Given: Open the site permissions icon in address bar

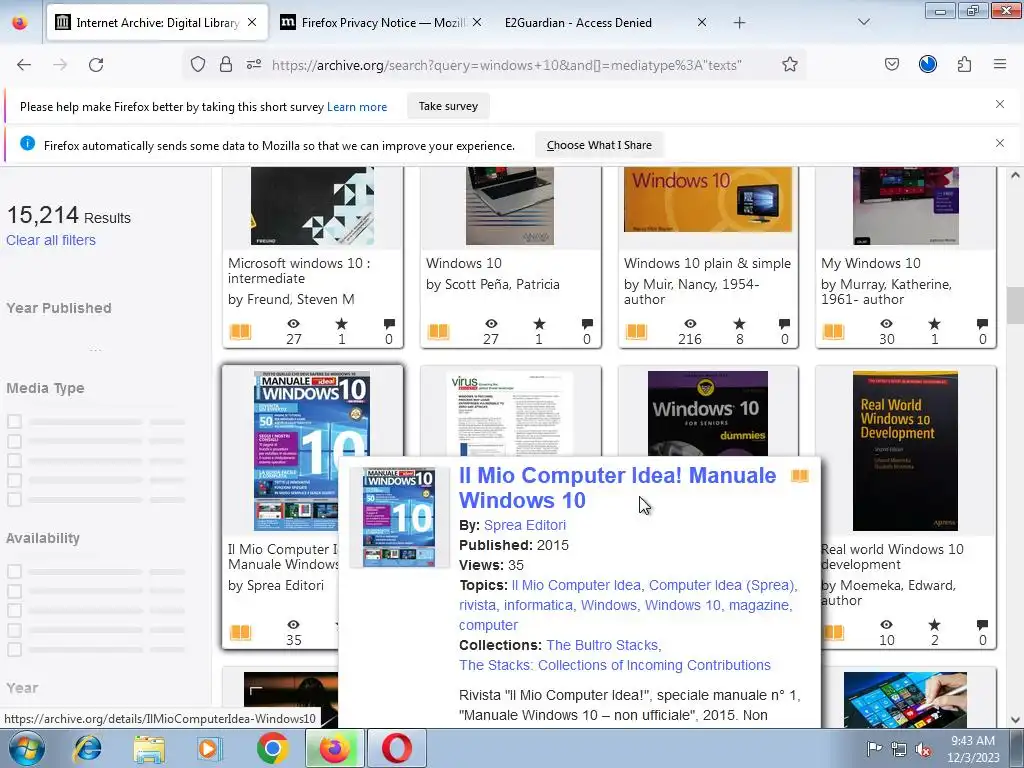Looking at the screenshot, I should coord(254,65).
